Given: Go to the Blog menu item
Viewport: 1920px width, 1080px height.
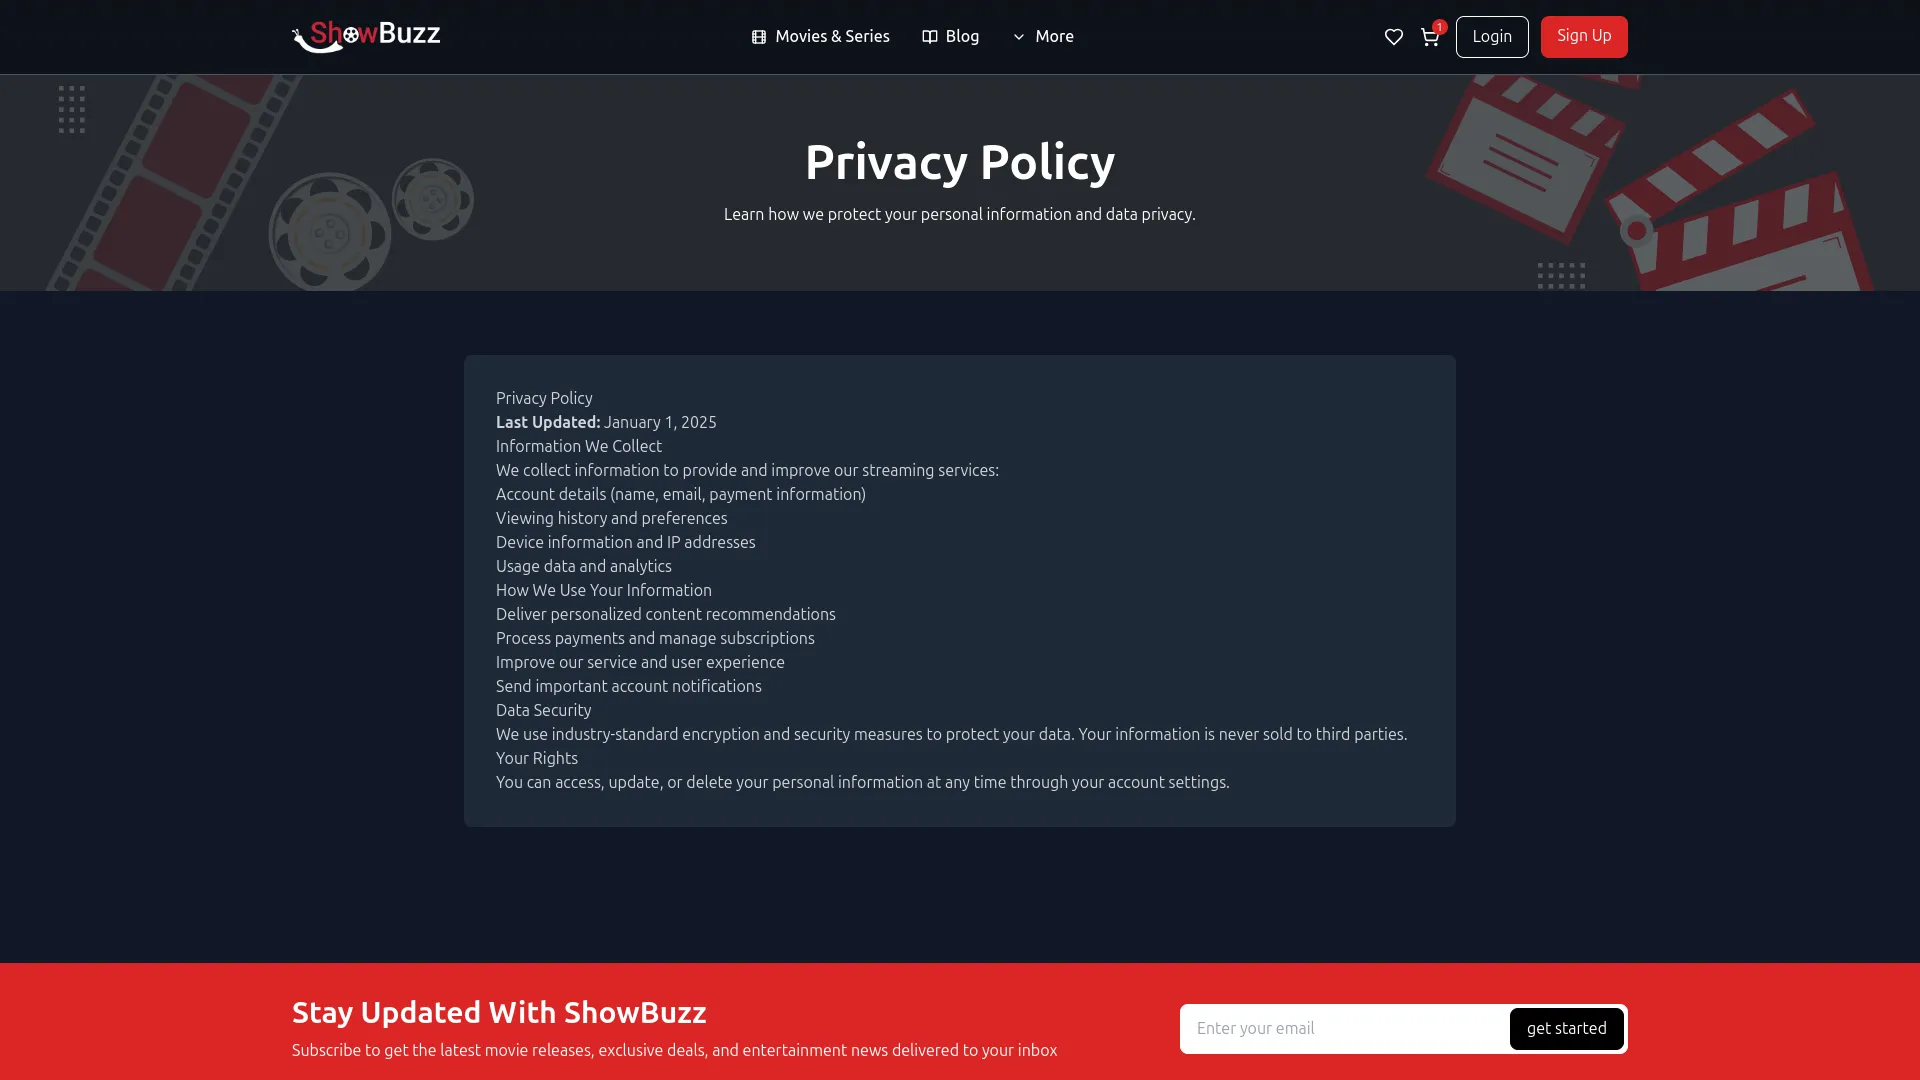Looking at the screenshot, I should coord(962,37).
